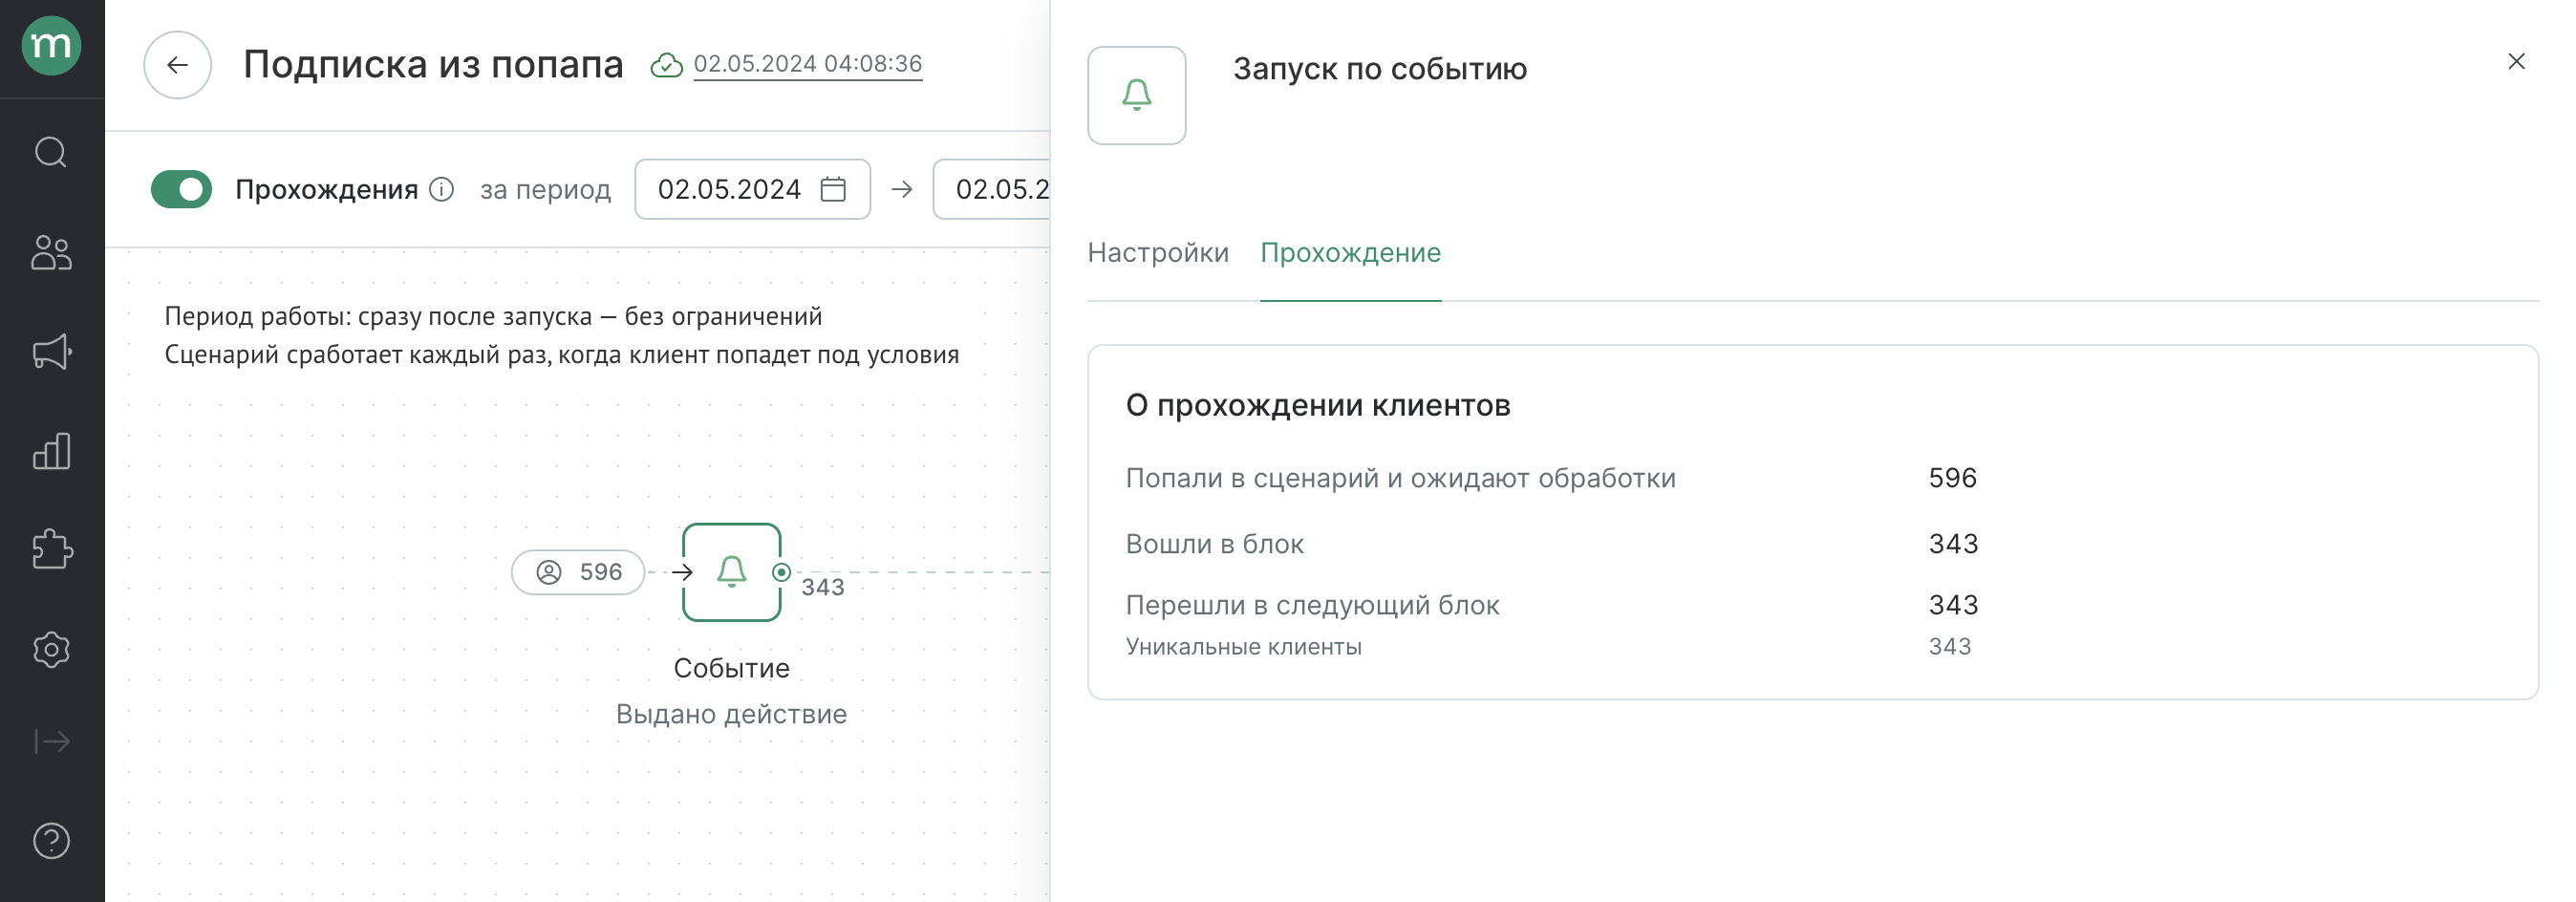Click the 'Уникальные клиенты' label

1243,647
